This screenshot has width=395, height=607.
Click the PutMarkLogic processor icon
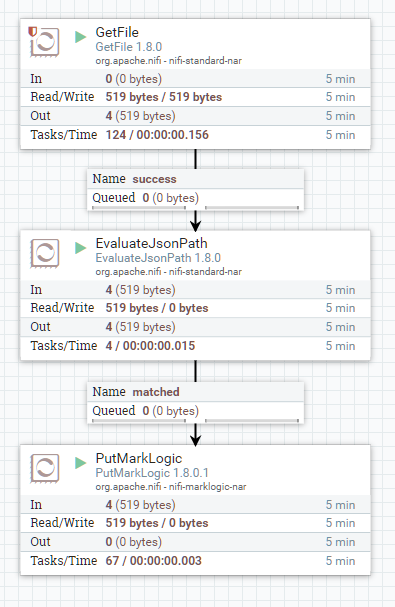point(45,468)
